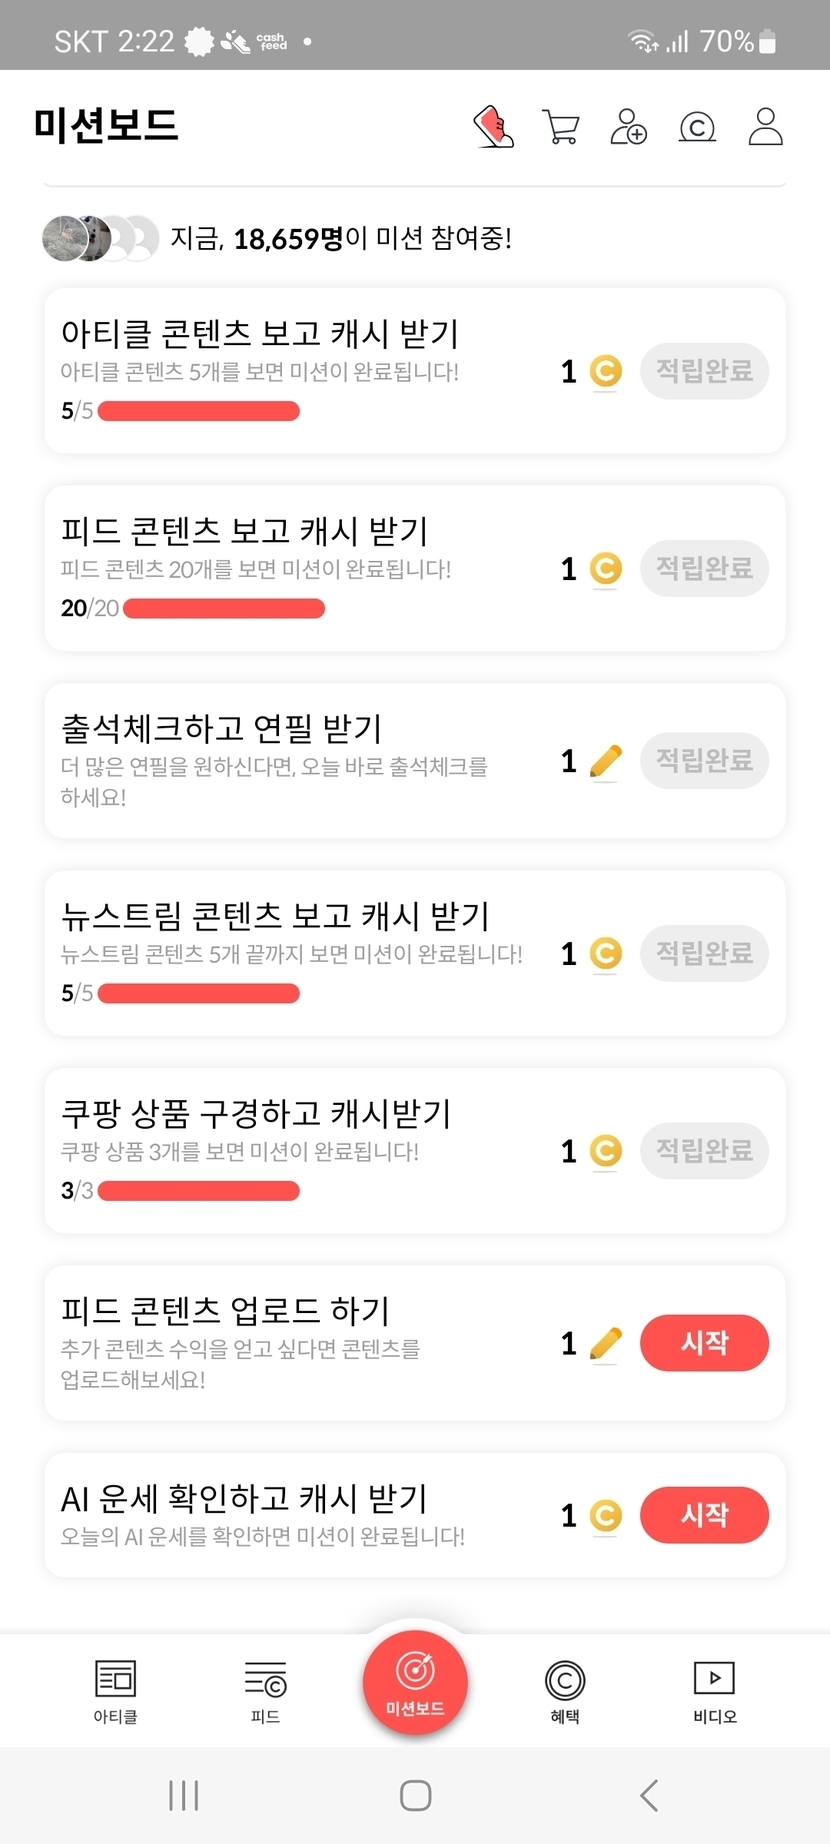Tap the red sneaker icon in header
830x1844 pixels.
point(493,127)
